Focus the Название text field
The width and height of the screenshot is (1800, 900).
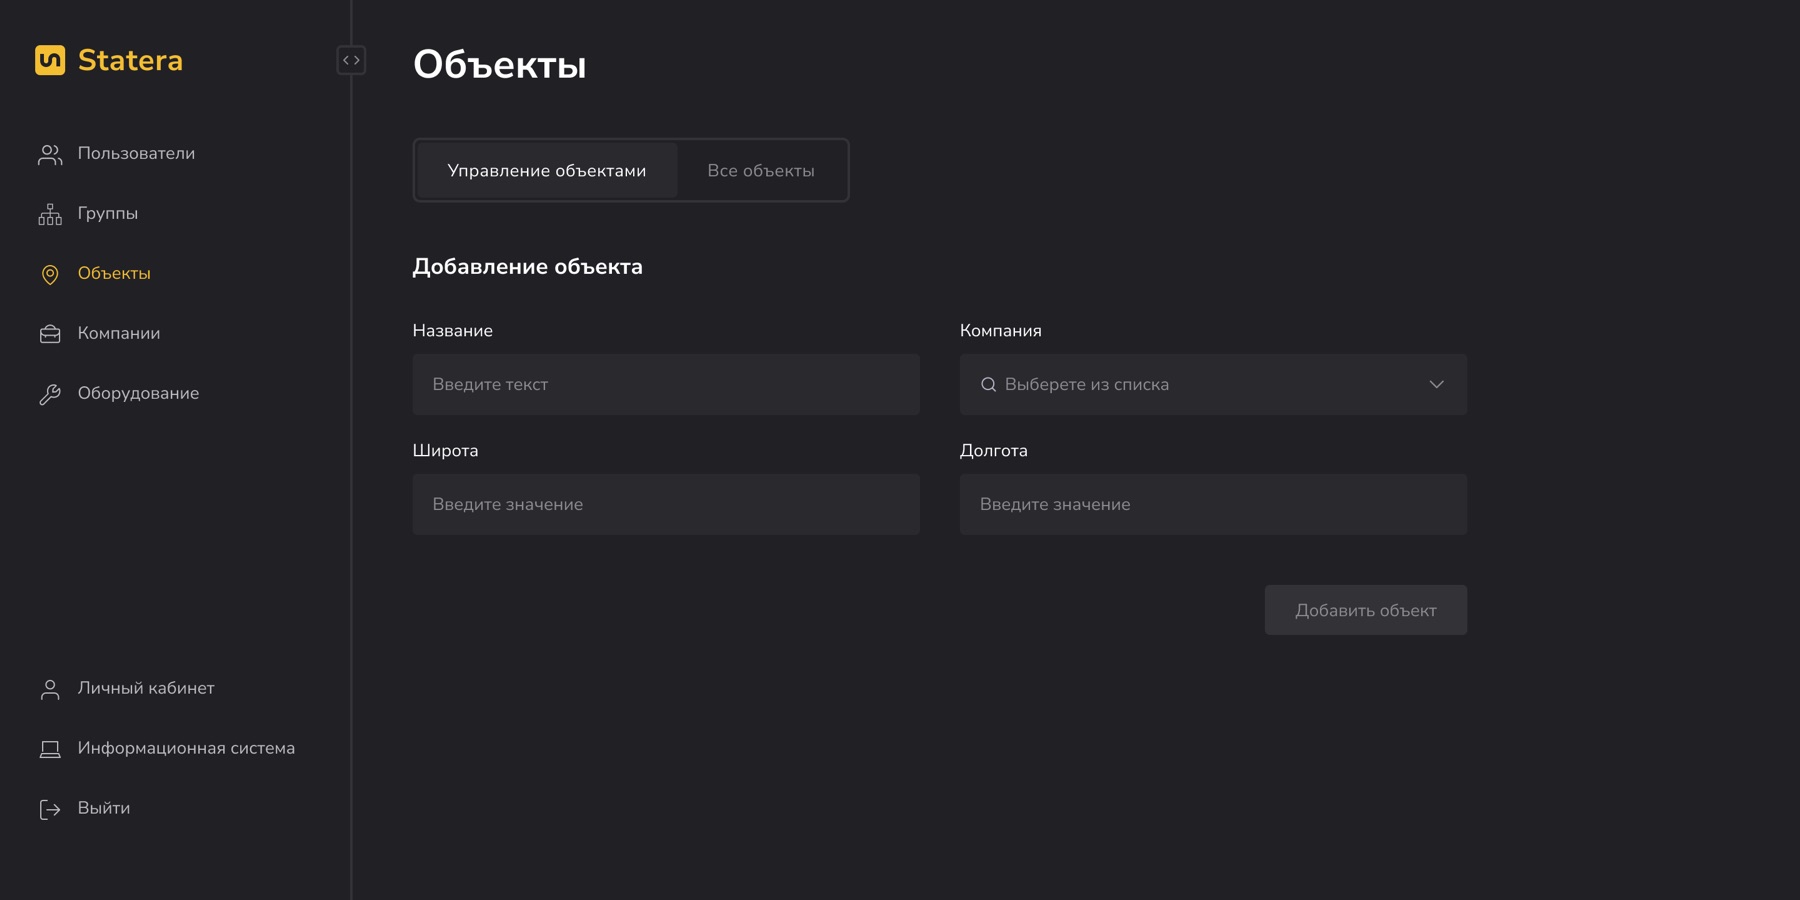pos(666,384)
